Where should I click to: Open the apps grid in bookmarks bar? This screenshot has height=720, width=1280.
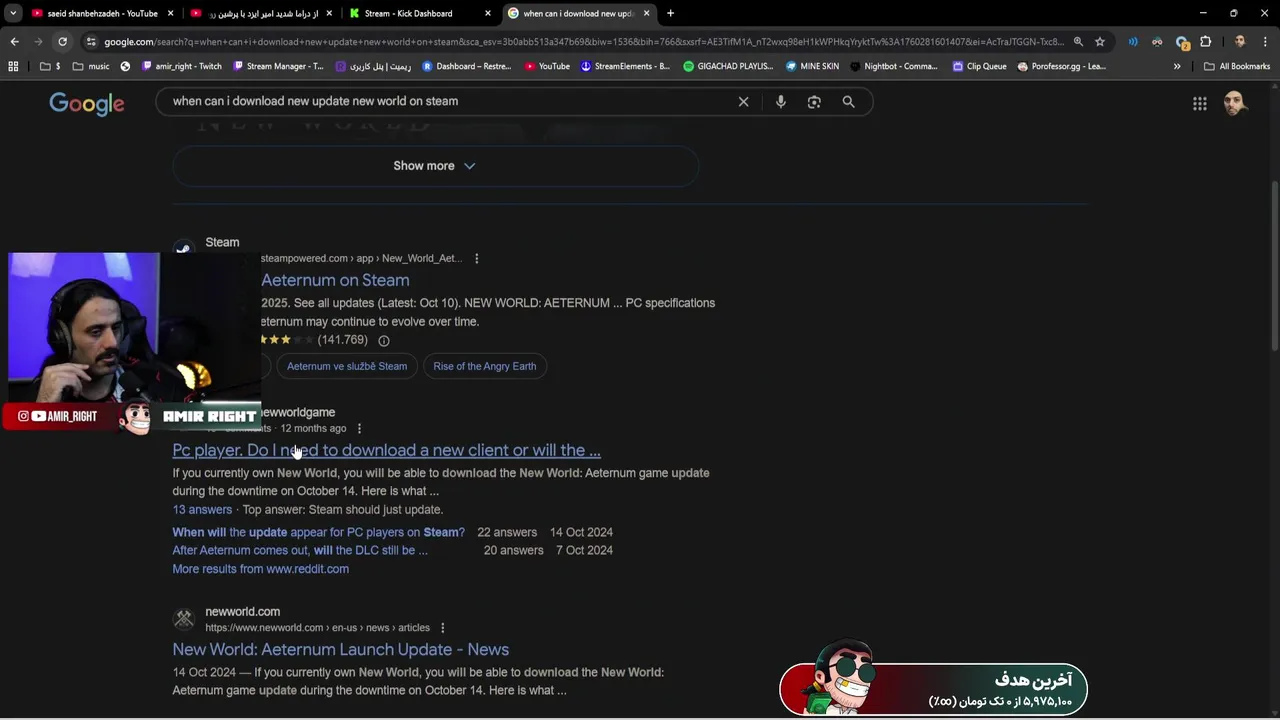pyautogui.click(x=13, y=66)
